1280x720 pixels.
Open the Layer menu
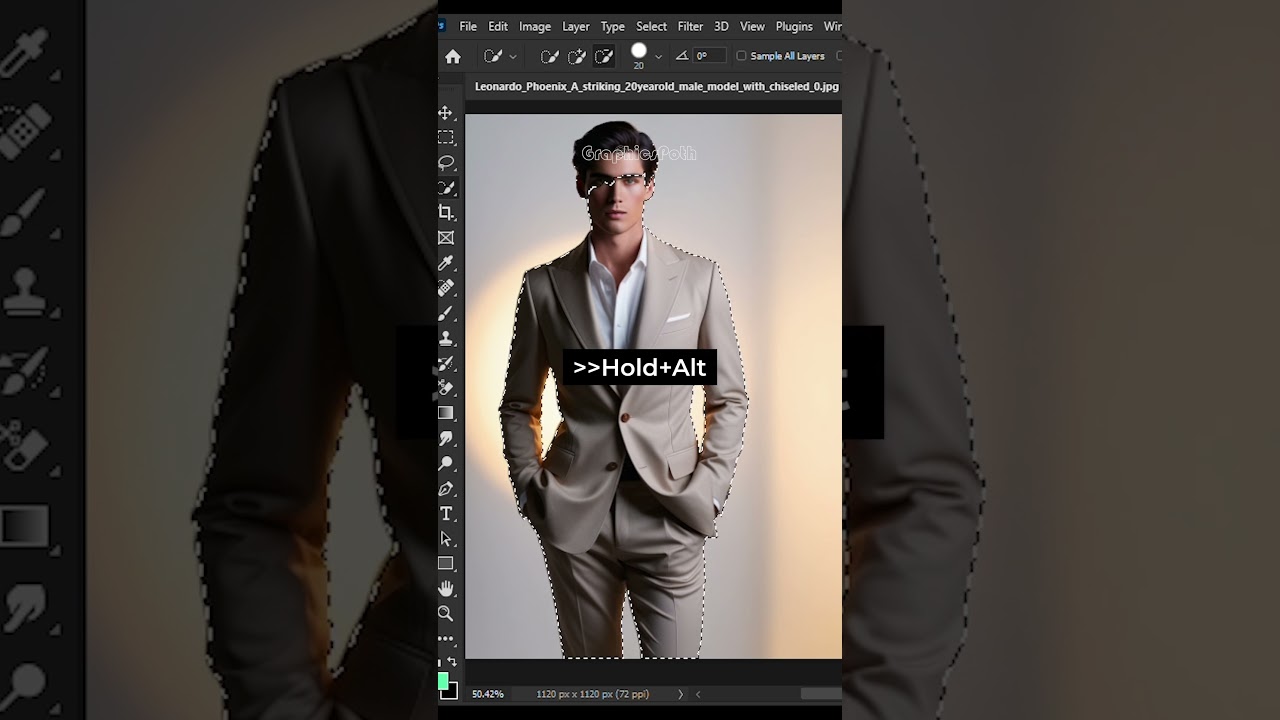point(576,27)
